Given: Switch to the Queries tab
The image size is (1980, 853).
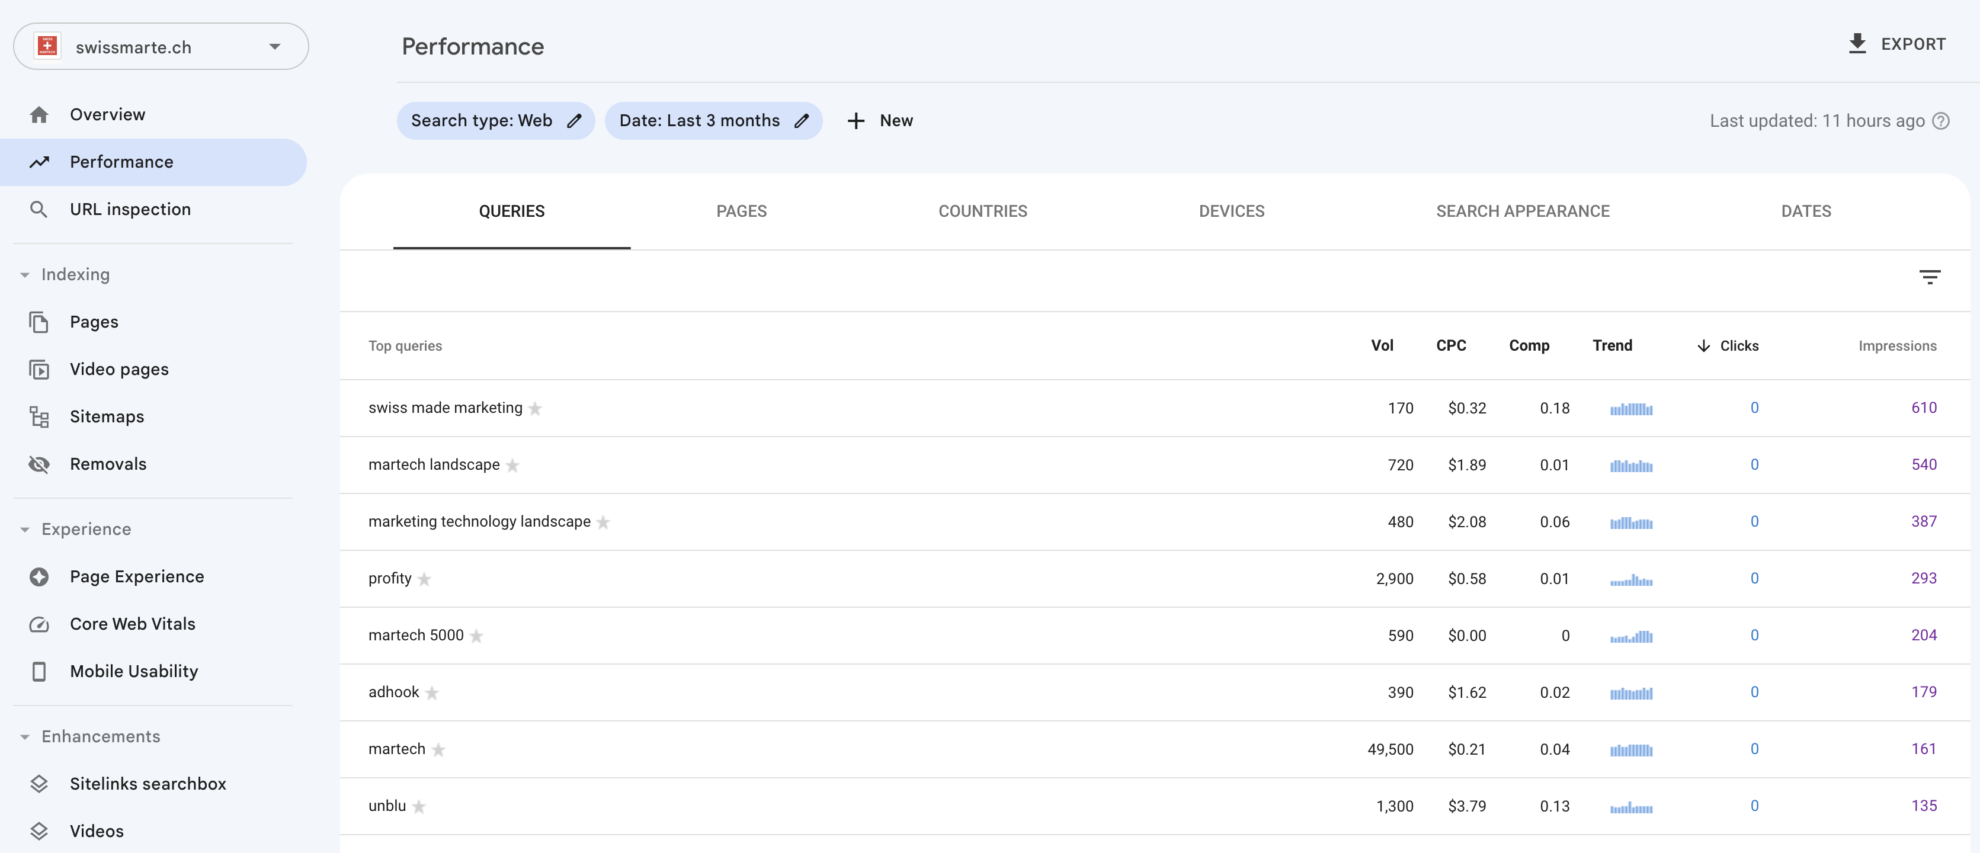Looking at the screenshot, I should [x=512, y=211].
